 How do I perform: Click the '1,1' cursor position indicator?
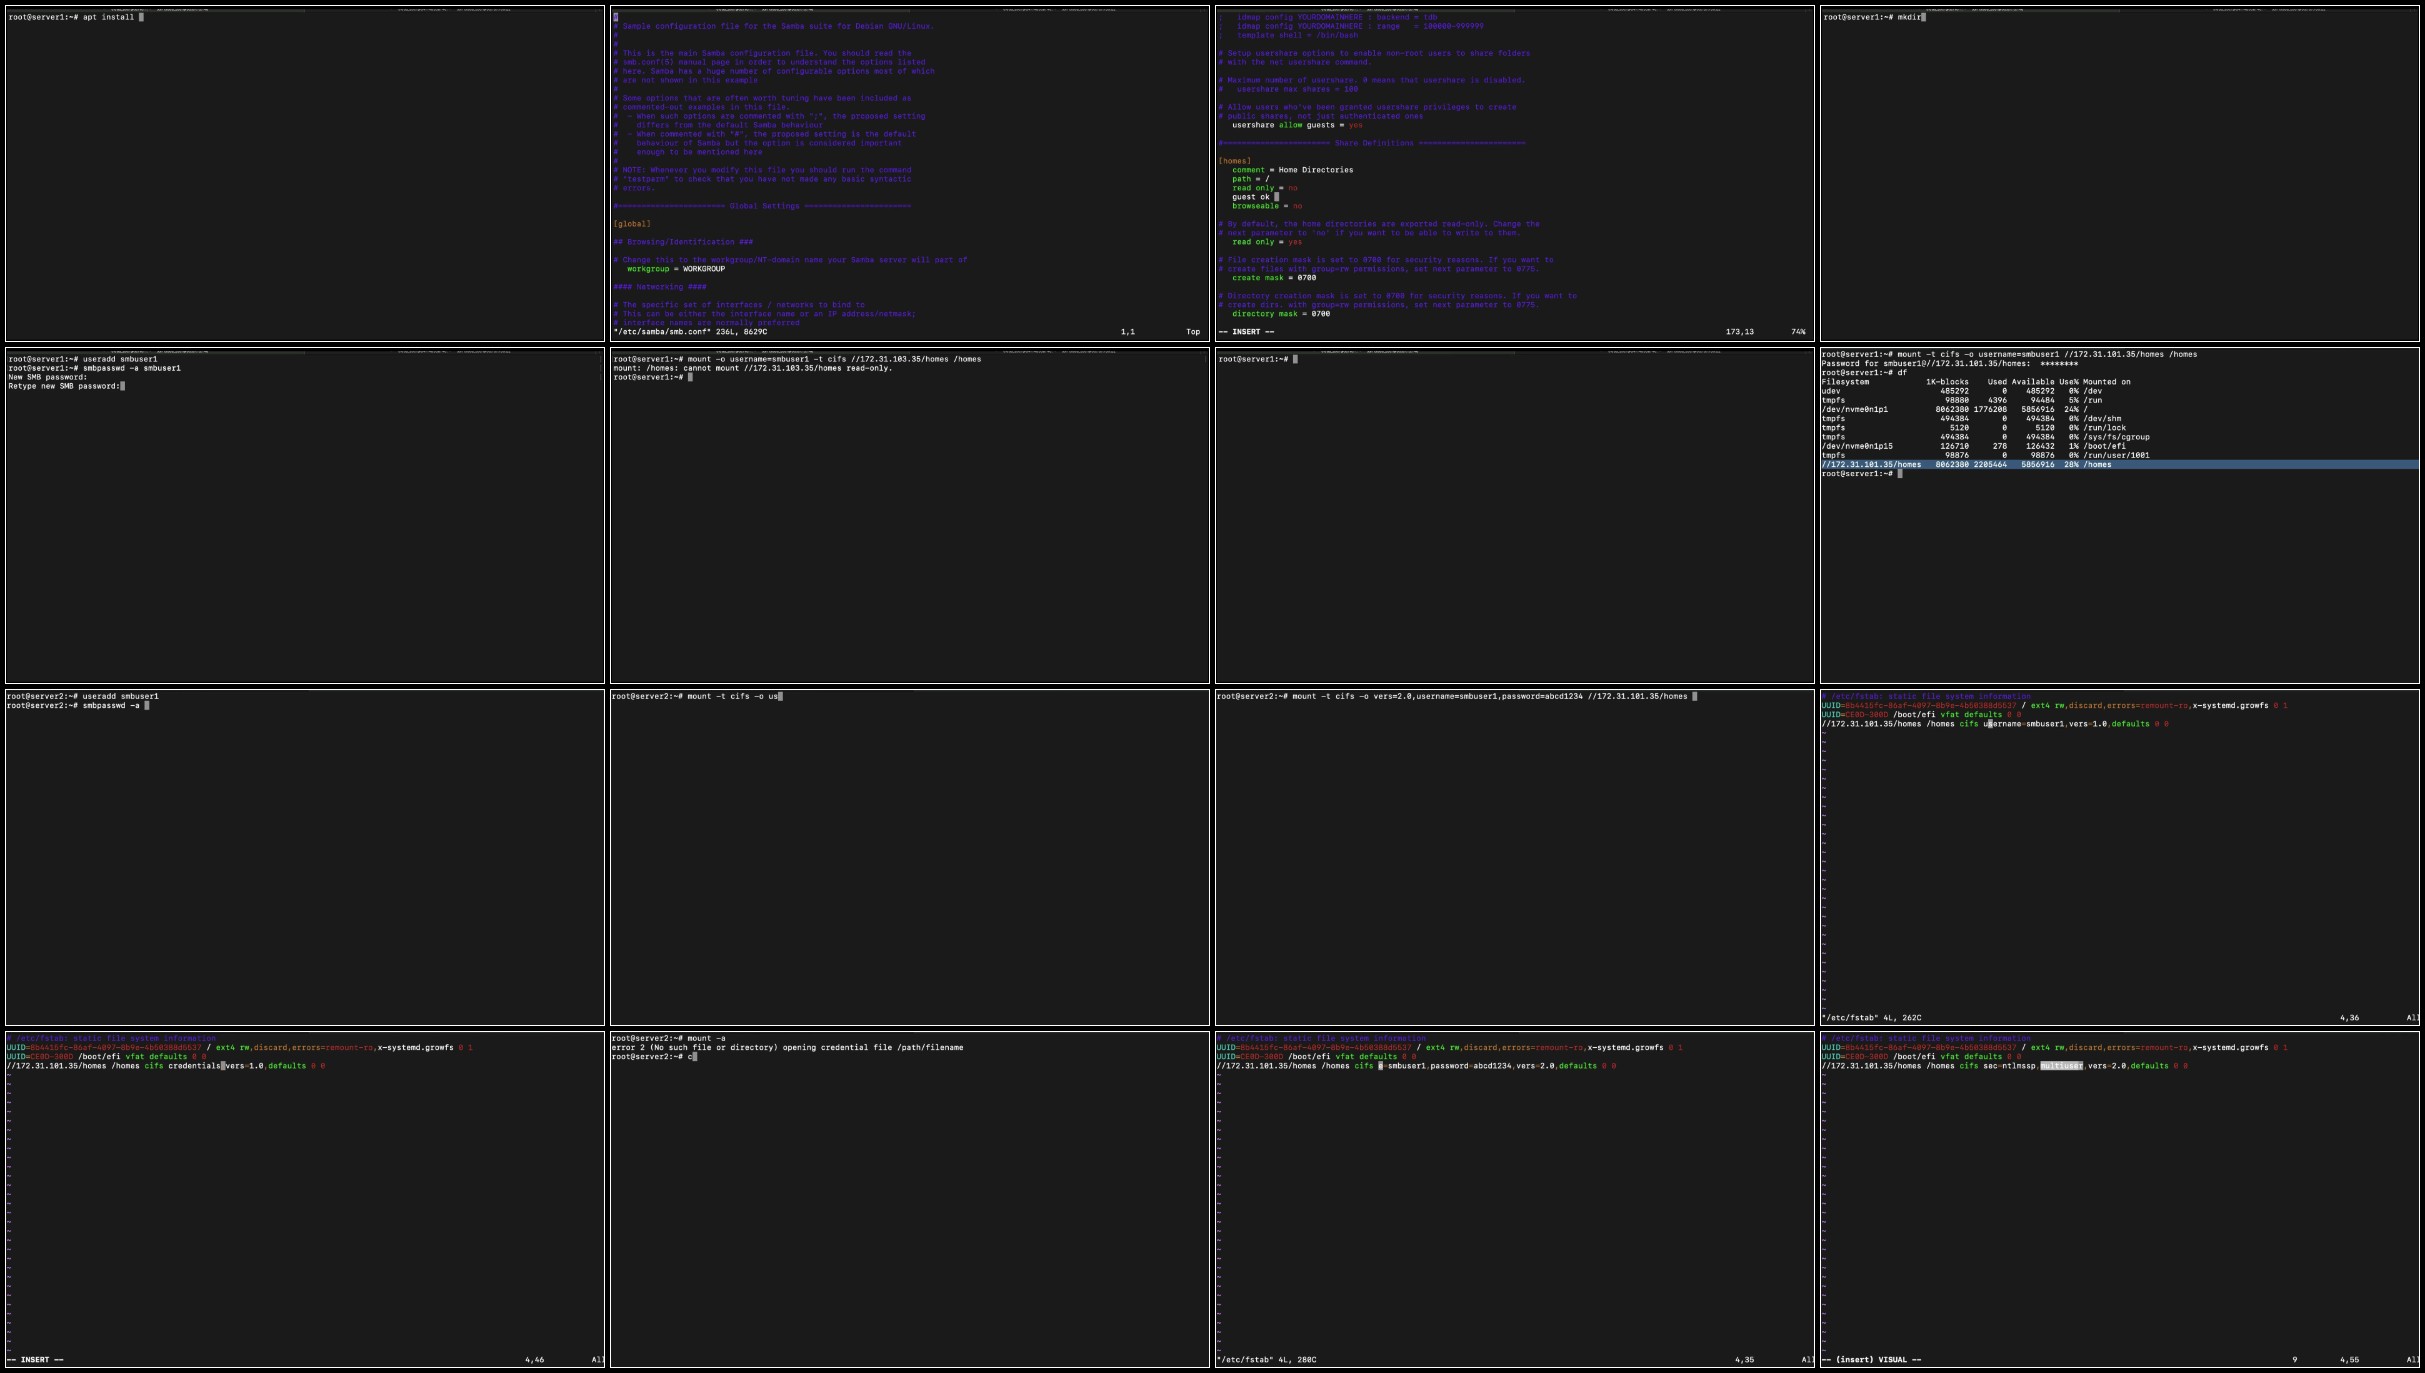coord(1128,332)
